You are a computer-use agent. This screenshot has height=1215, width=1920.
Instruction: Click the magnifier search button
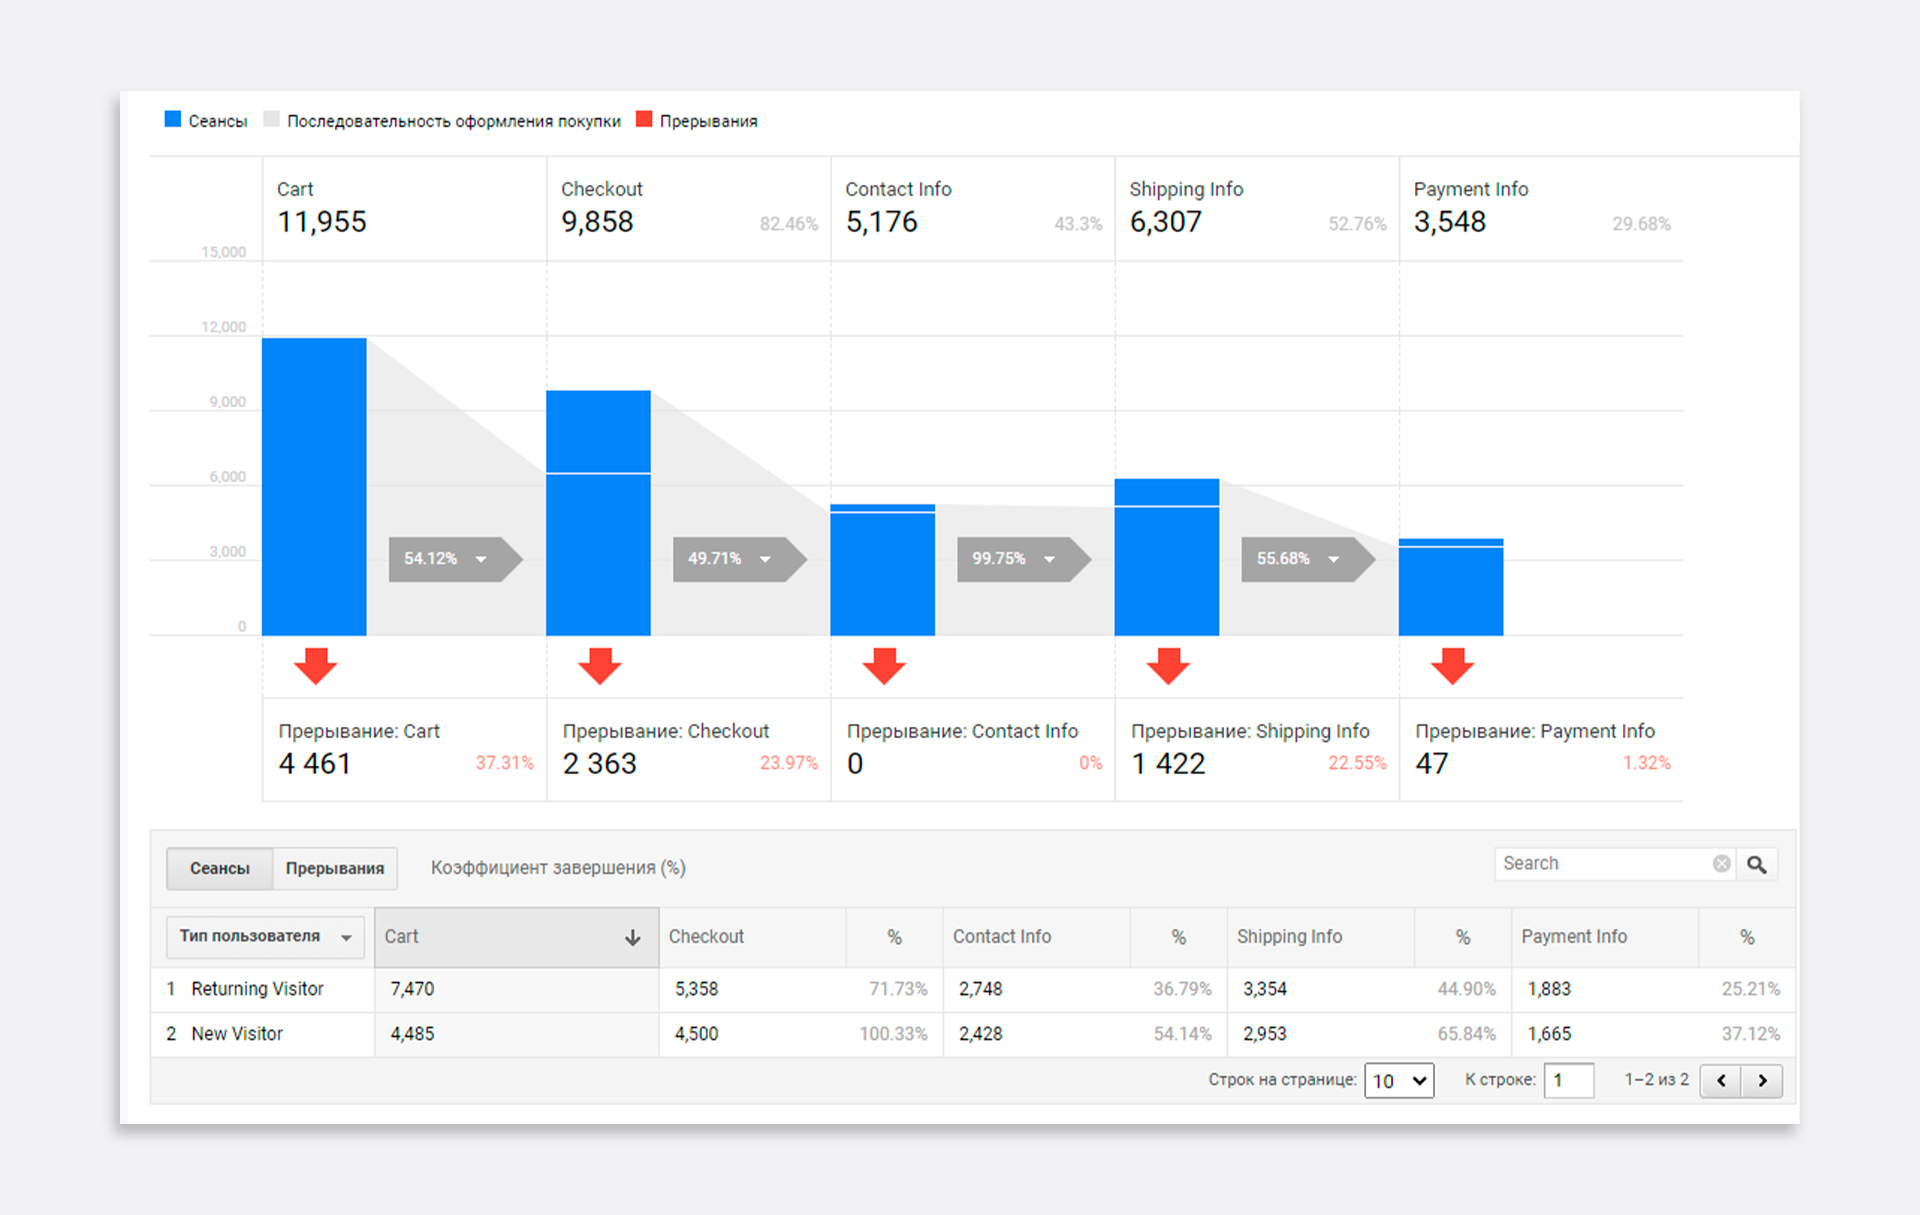pyautogui.click(x=1757, y=864)
